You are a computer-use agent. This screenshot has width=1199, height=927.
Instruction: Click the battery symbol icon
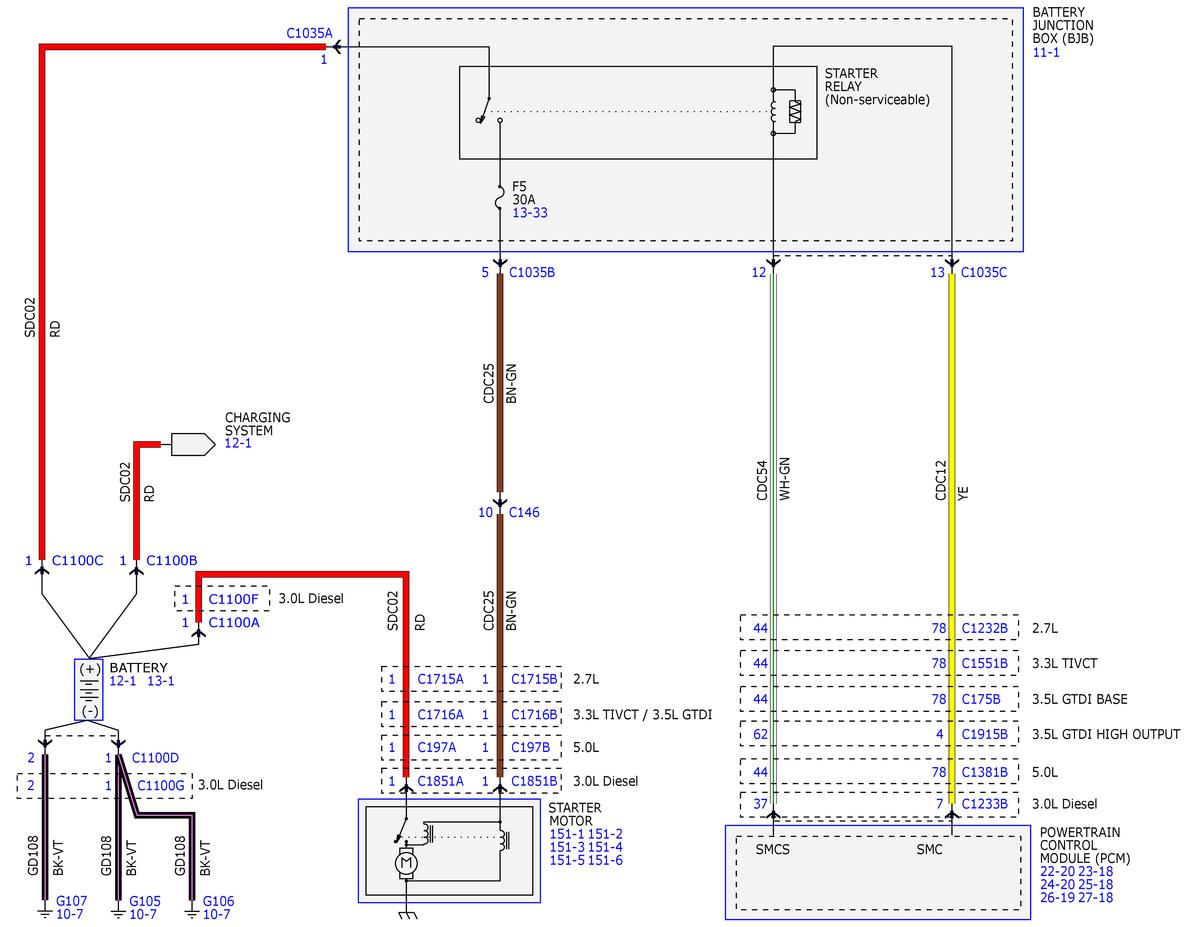[89, 689]
